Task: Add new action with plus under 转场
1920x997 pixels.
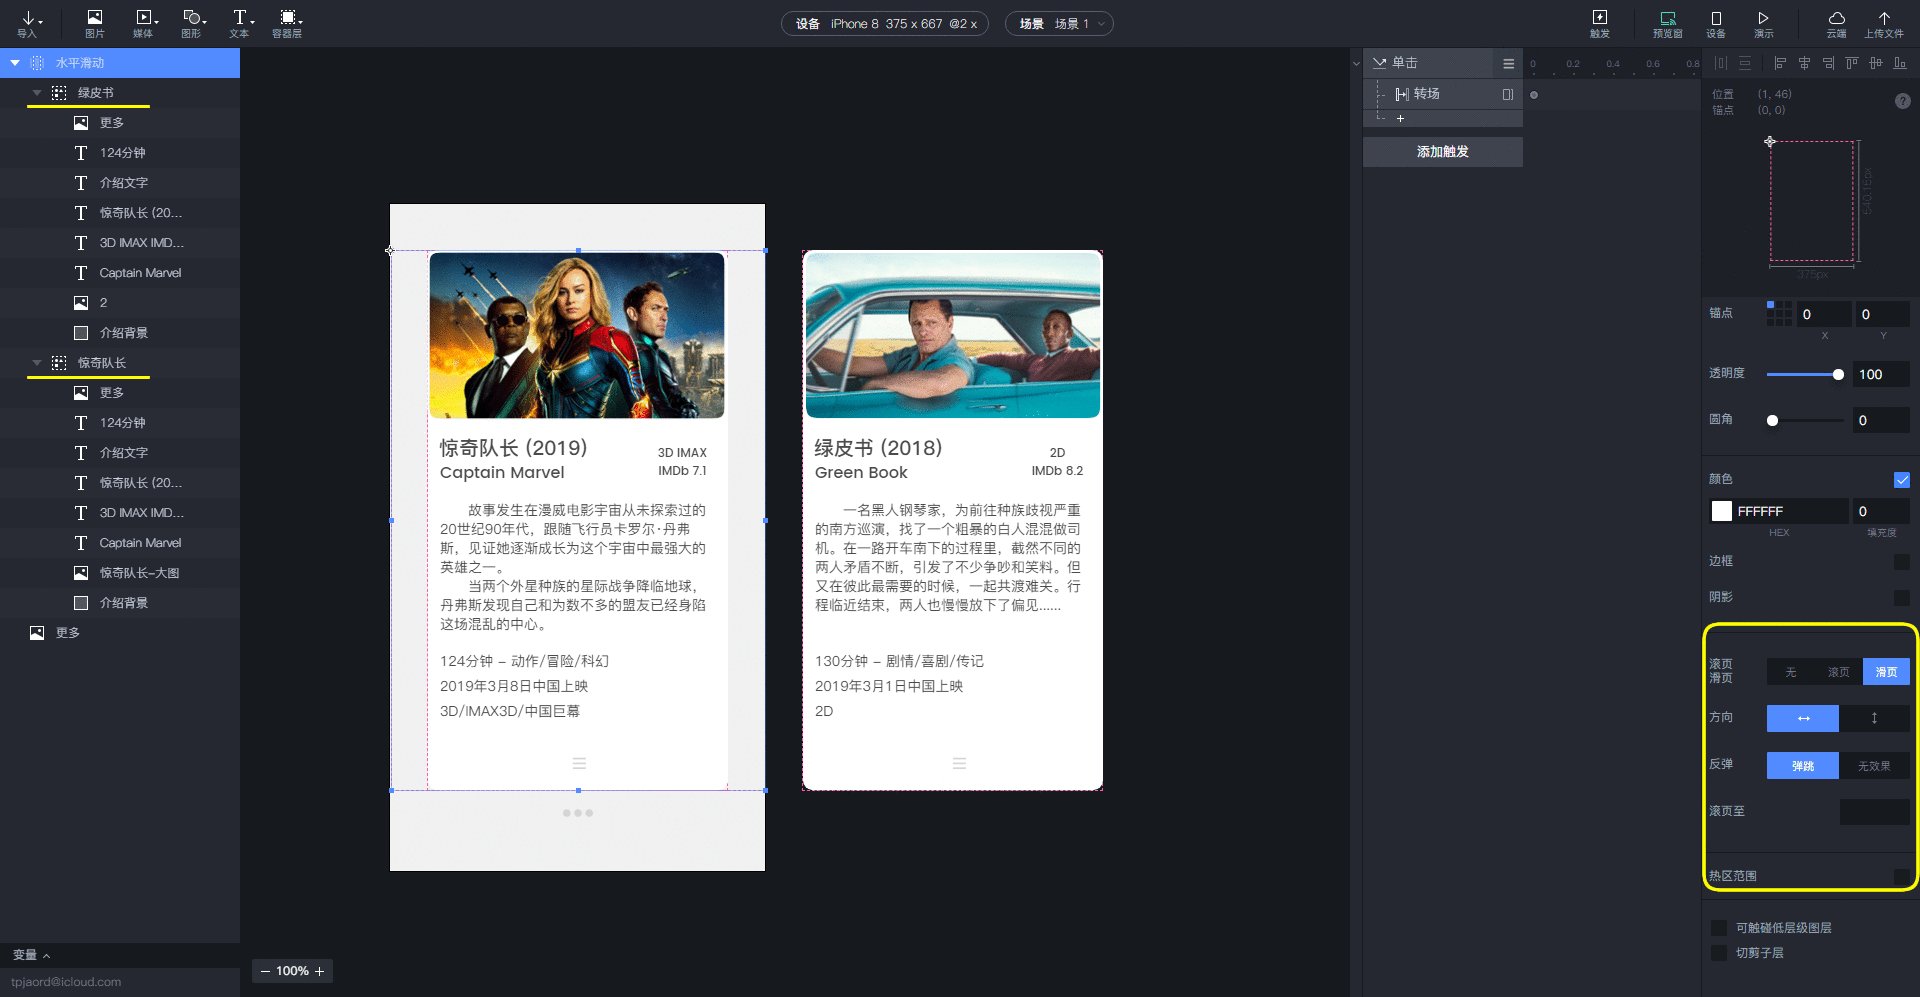Action: (x=1400, y=118)
